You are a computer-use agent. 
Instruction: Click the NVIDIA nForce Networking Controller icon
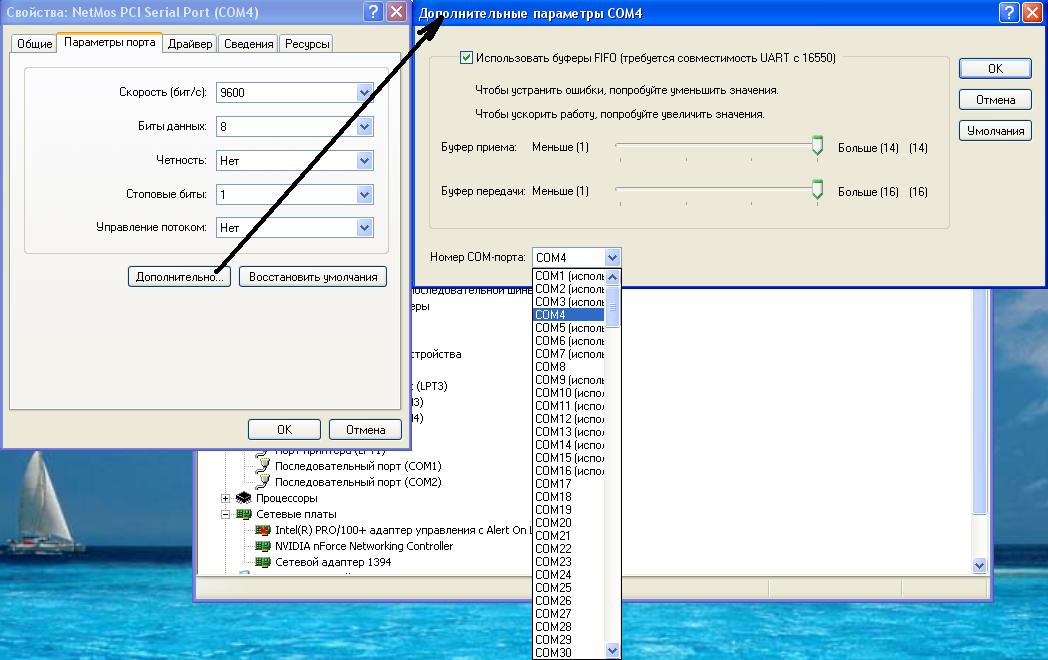tap(263, 546)
